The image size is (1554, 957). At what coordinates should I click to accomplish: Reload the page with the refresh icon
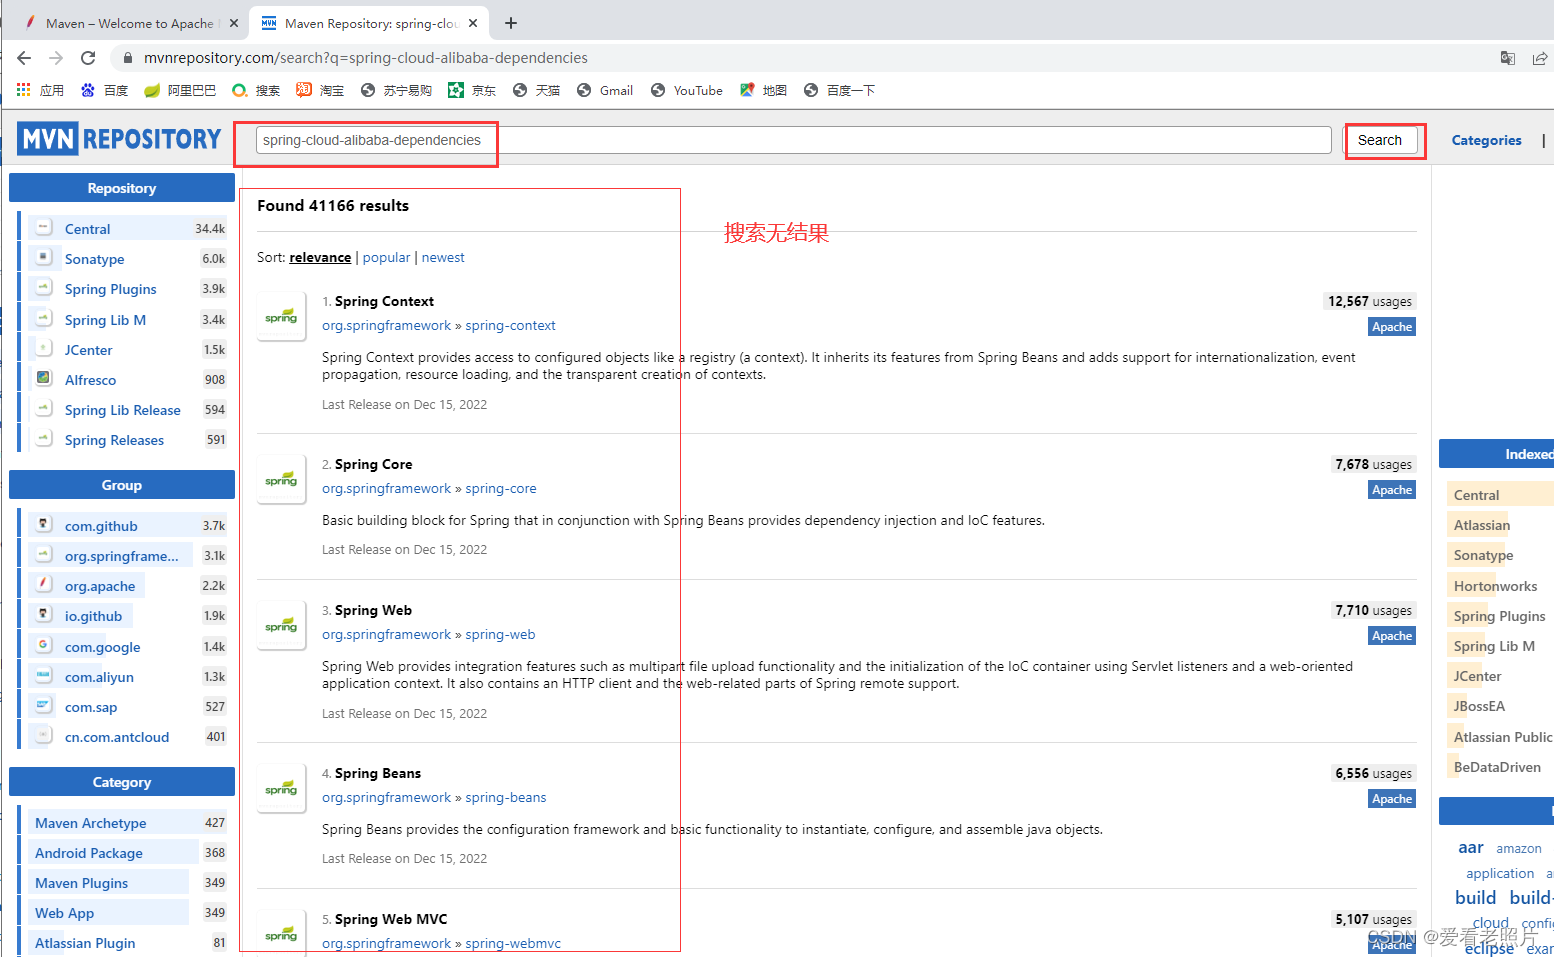coord(88,58)
